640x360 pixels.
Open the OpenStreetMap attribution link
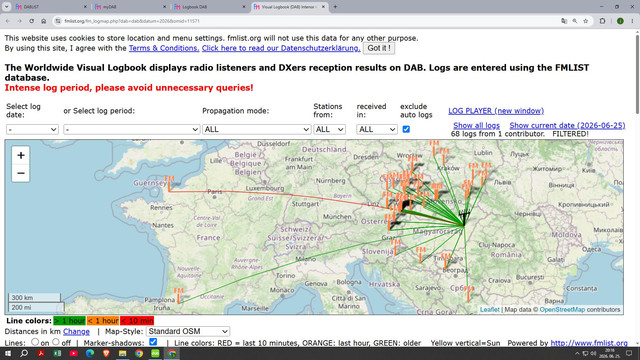pyautogui.click(x=562, y=309)
